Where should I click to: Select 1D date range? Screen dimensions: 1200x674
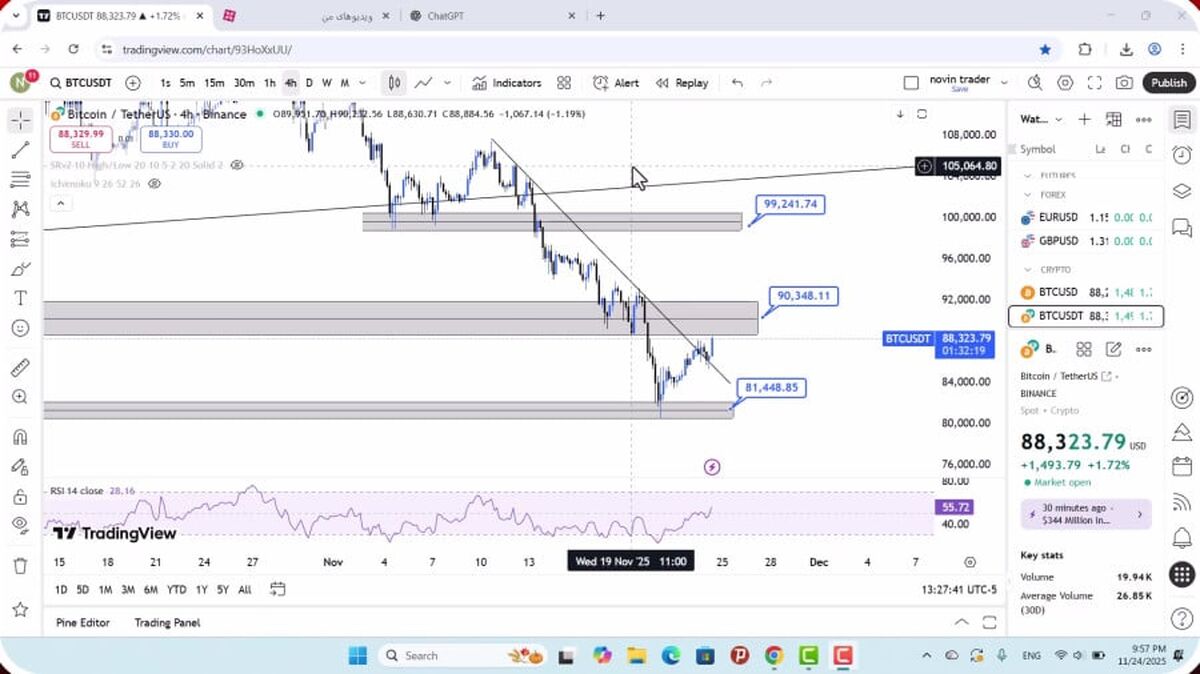click(x=61, y=590)
